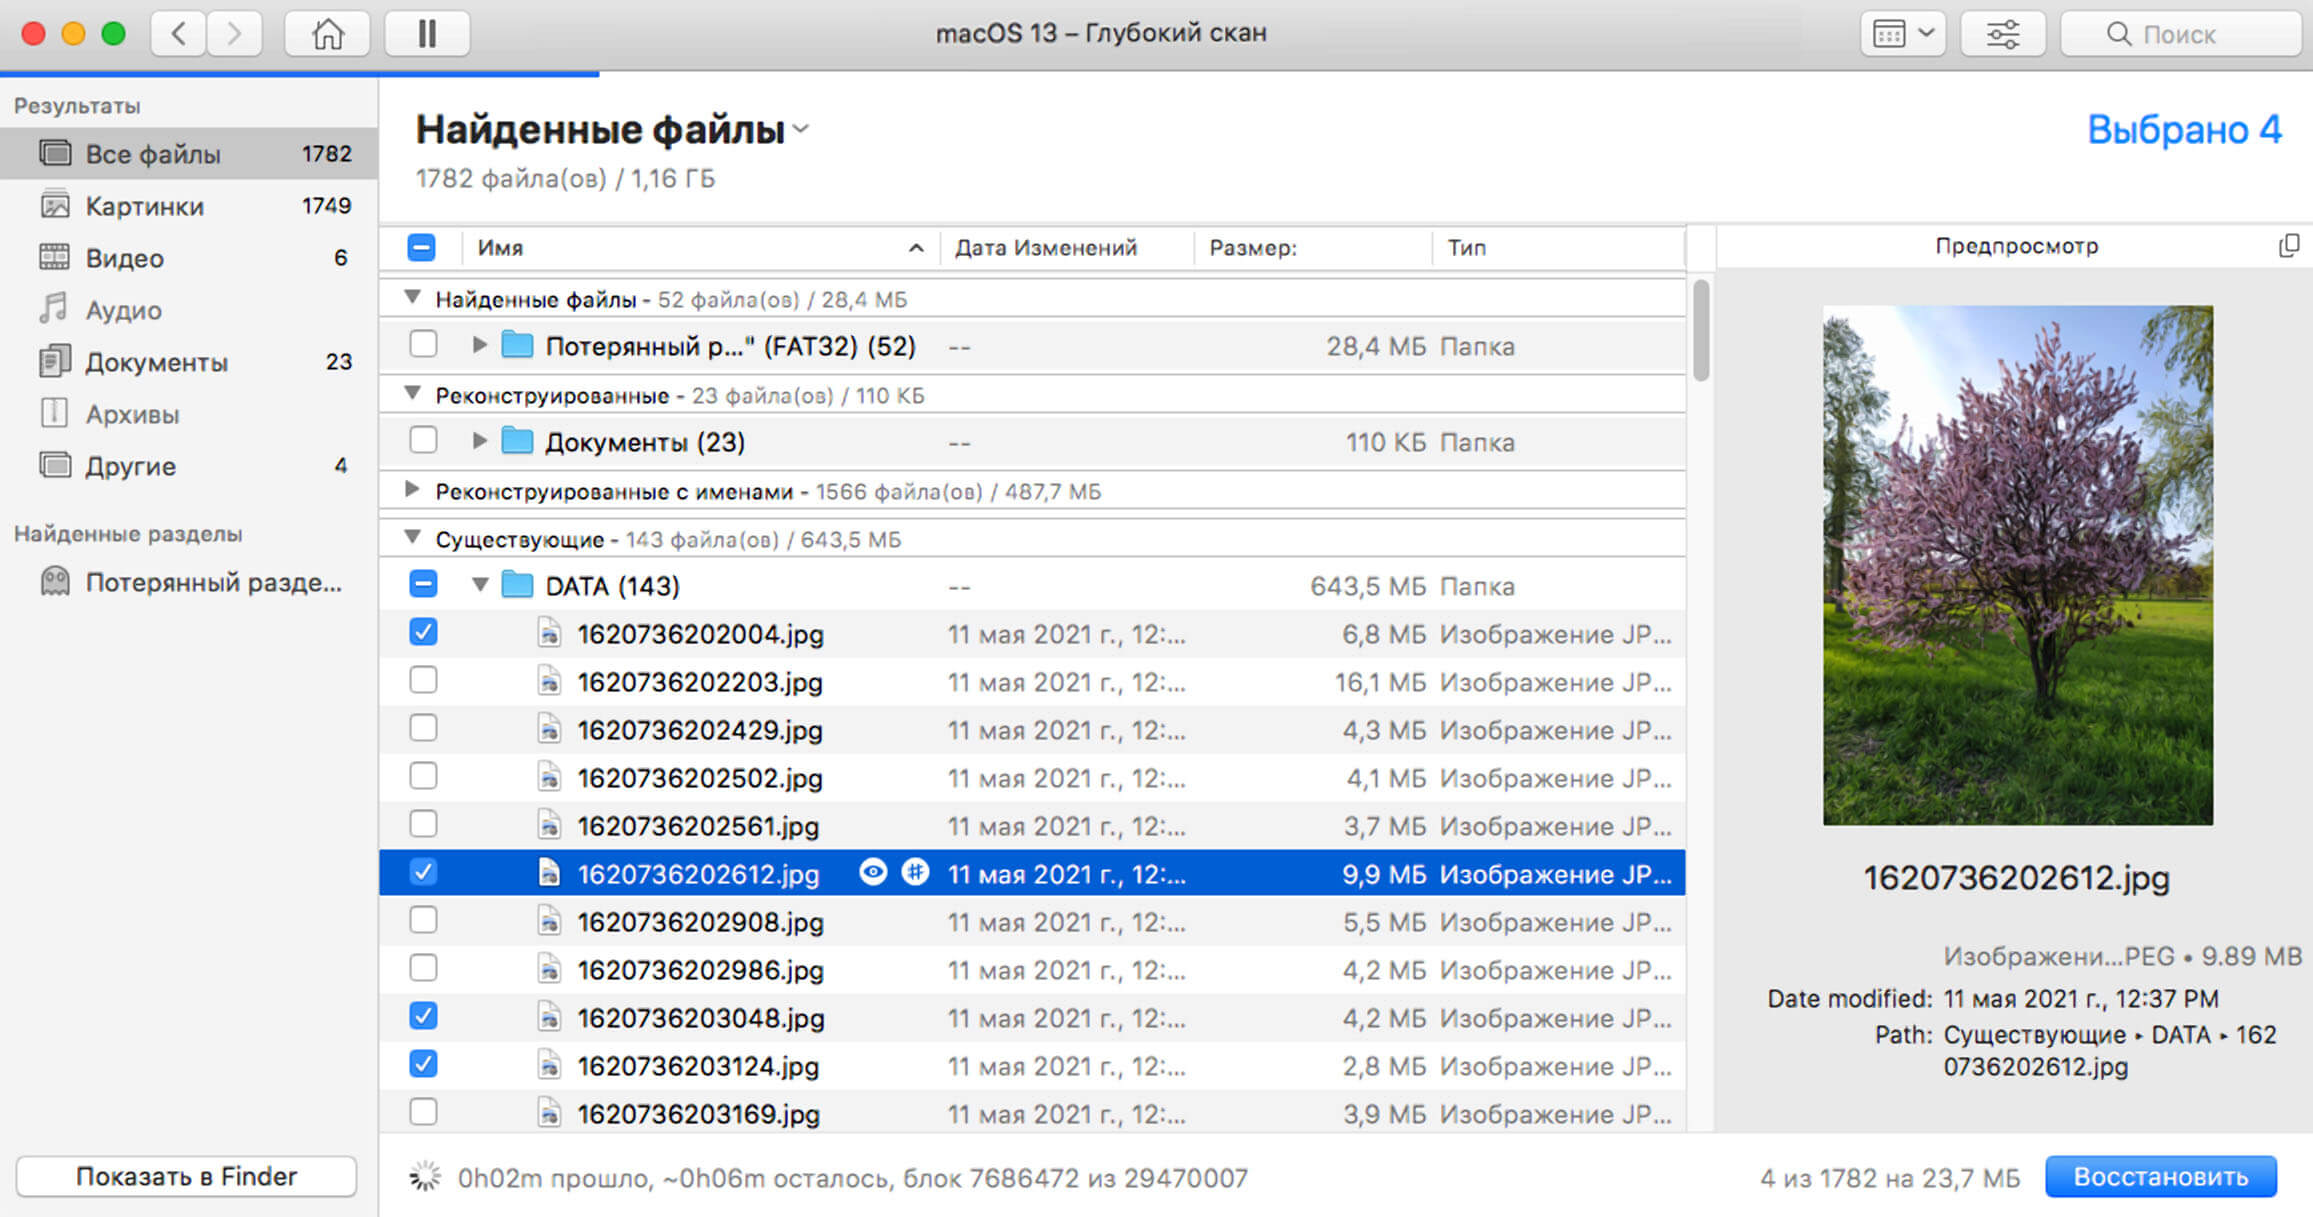The width and height of the screenshot is (2313, 1217).
Task: Select the Картинки category
Action: (145, 206)
